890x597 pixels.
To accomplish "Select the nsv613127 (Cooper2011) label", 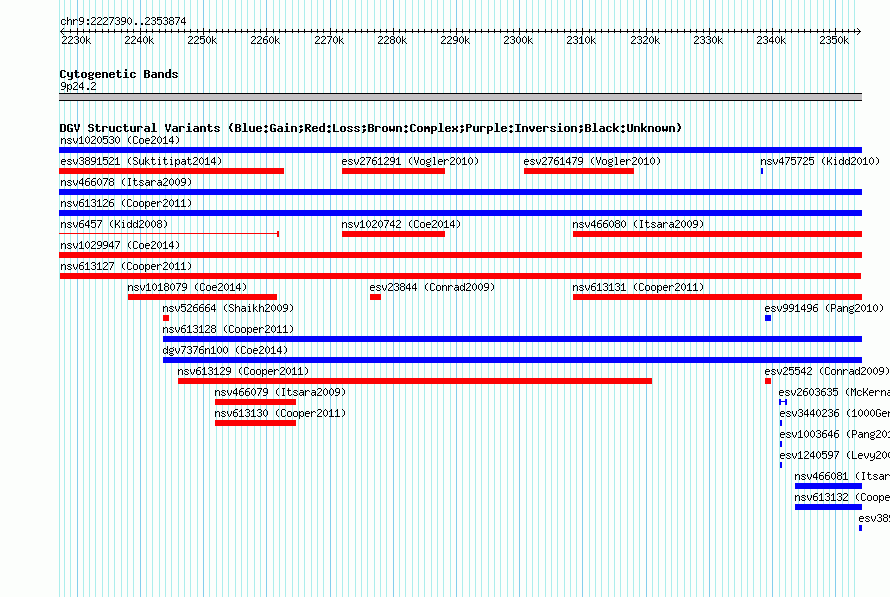I will tap(126, 266).
